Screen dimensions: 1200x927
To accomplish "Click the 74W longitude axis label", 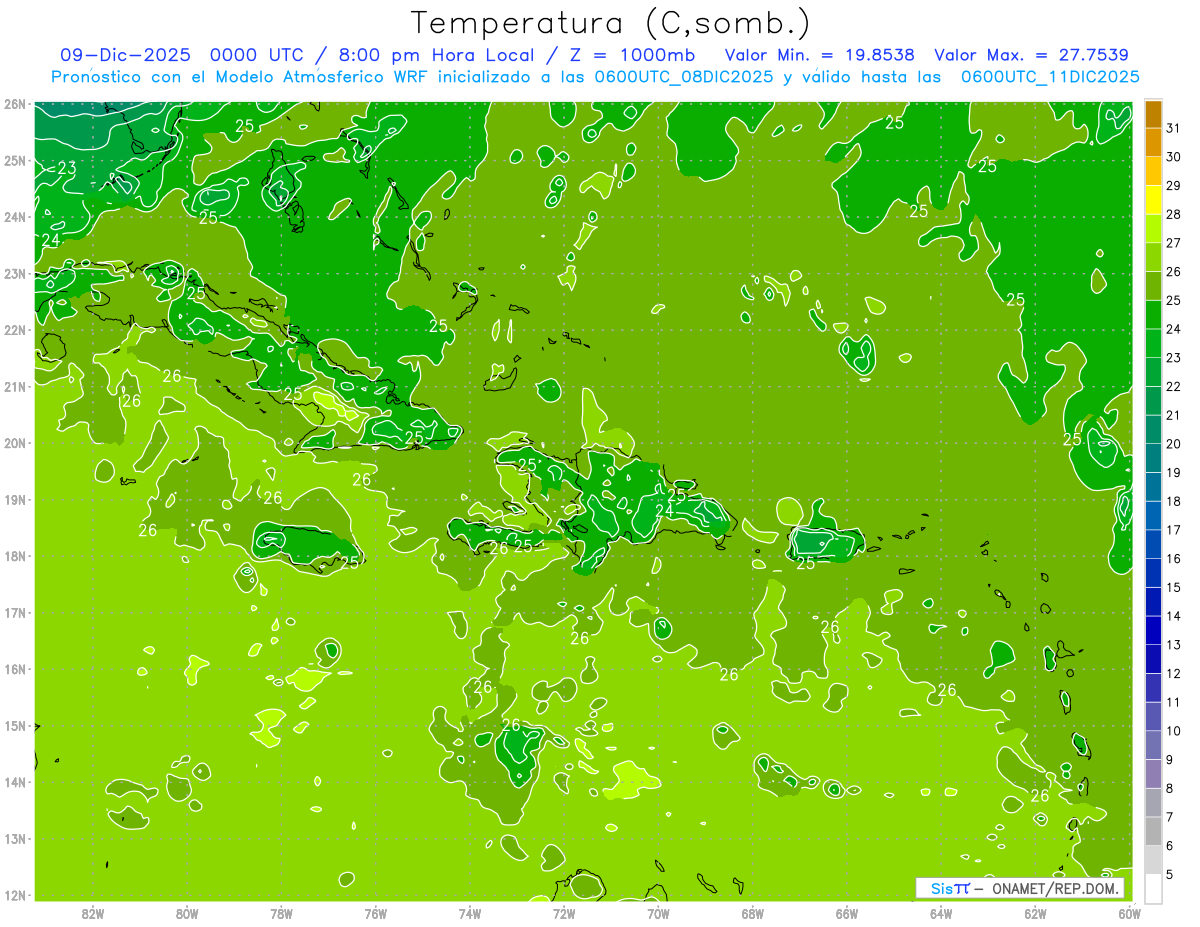I will 470,913.
